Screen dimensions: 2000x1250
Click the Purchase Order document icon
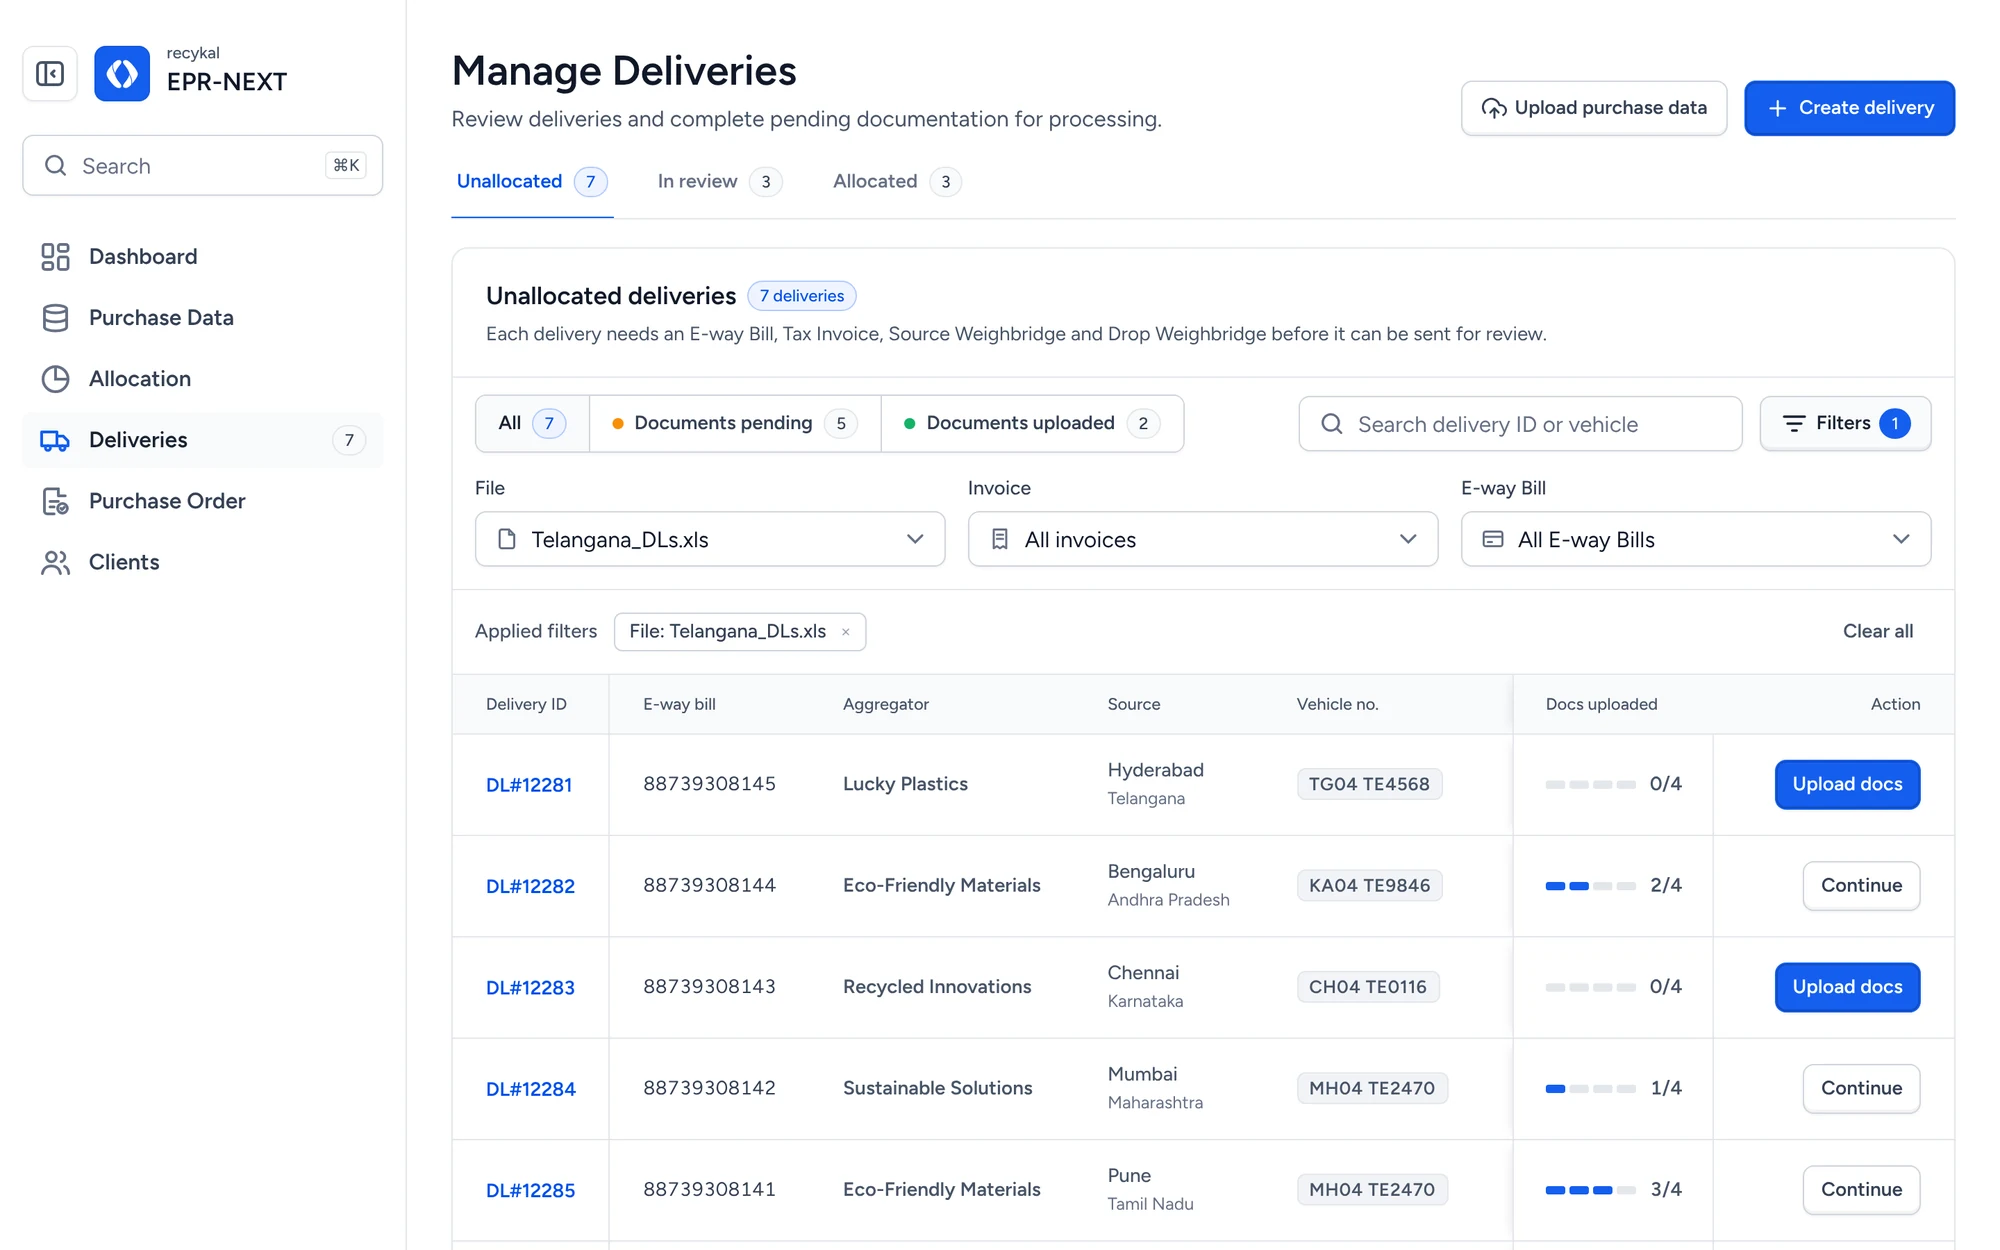click(x=55, y=501)
